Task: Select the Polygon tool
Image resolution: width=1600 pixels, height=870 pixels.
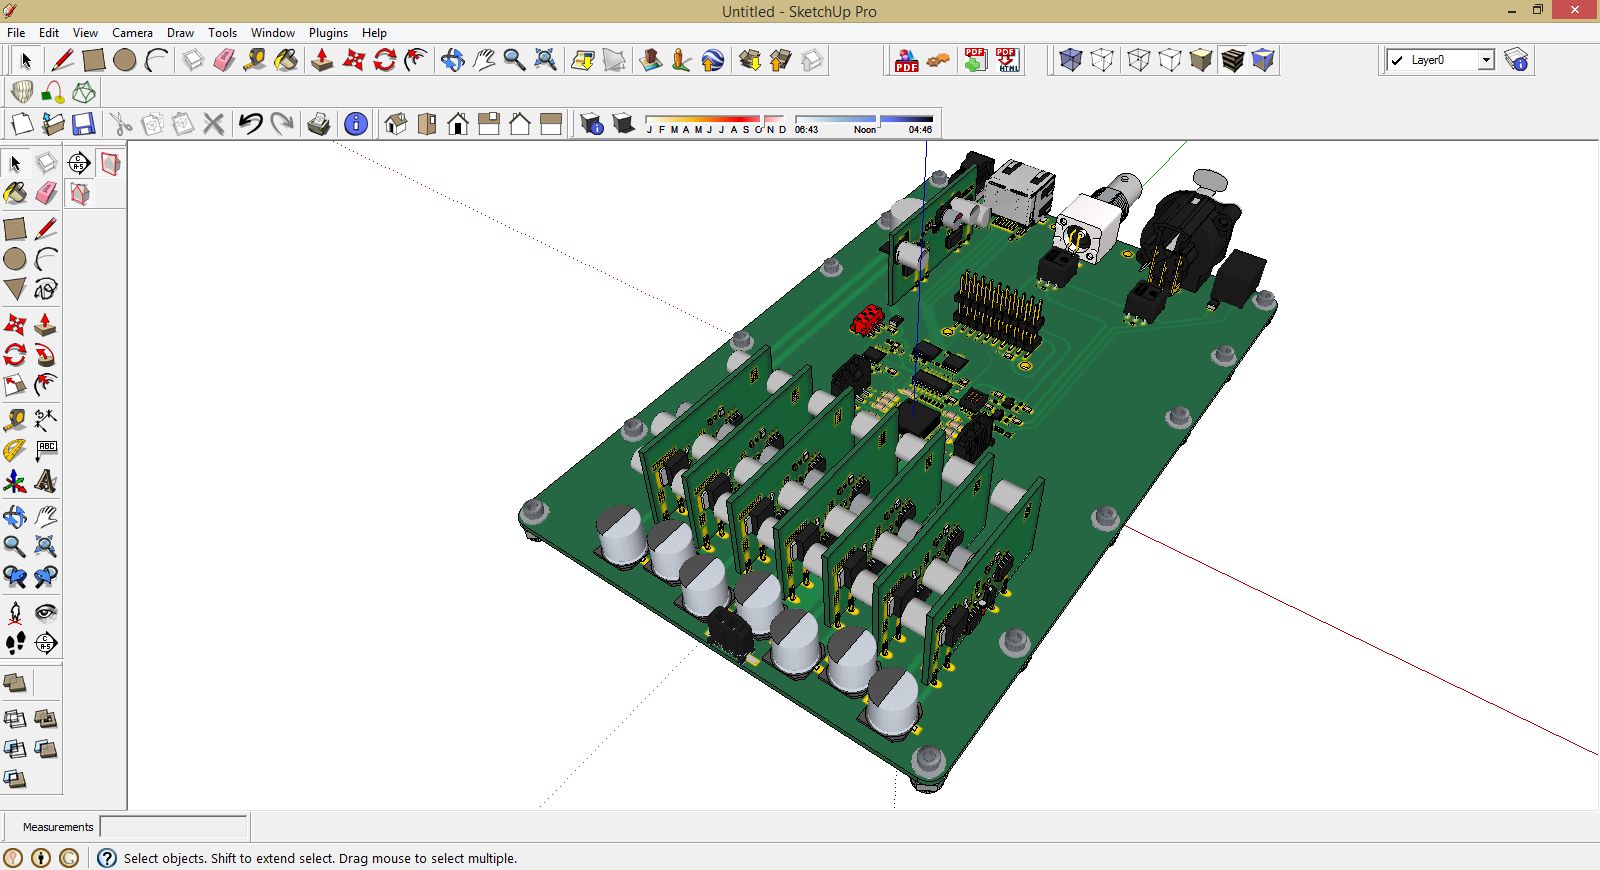Action: point(15,289)
